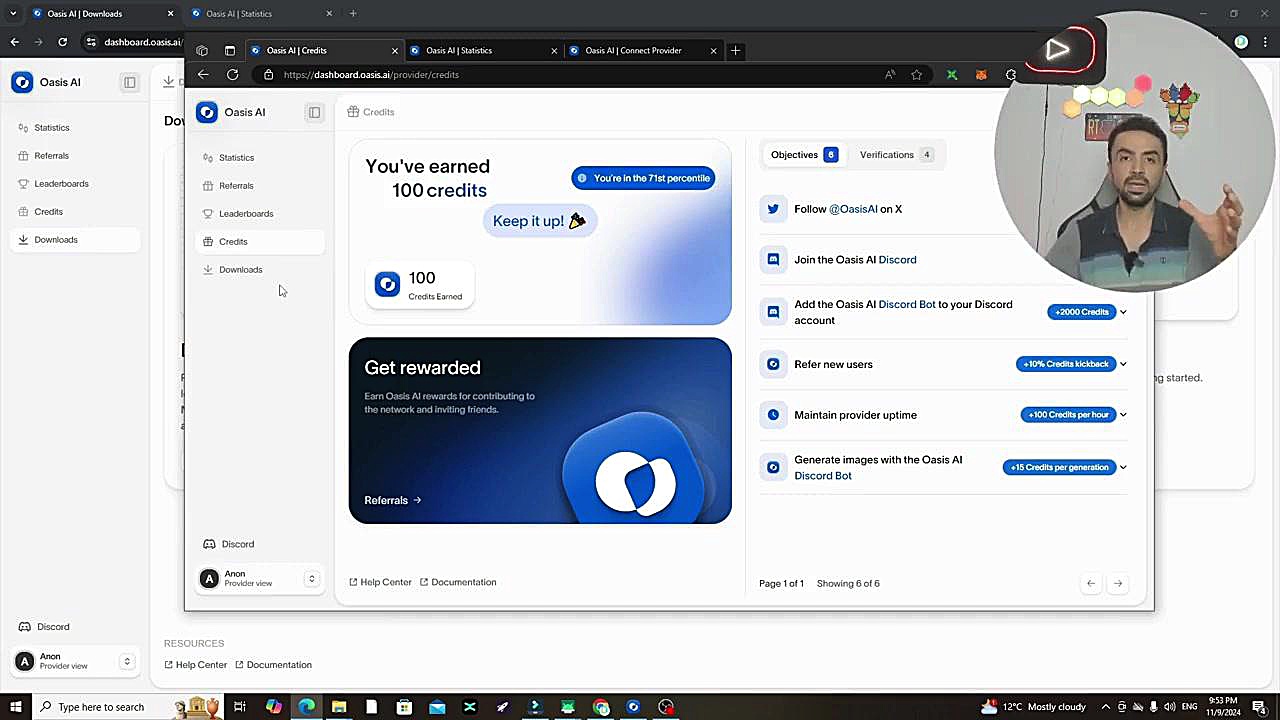Collapse sidebar panel in front Oasis window
The width and height of the screenshot is (1280, 720).
[x=314, y=112]
